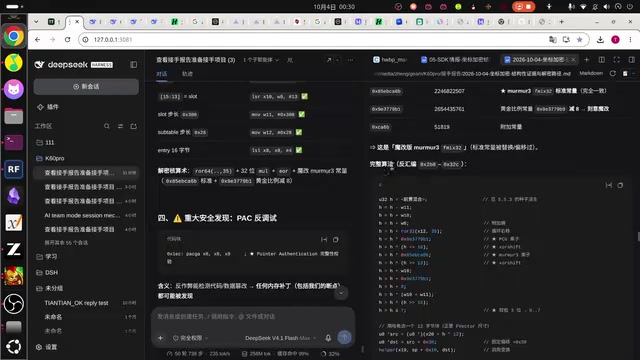Toggle wrap icon on pacga code block
This screenshot has width=640, height=360.
tap(324, 240)
